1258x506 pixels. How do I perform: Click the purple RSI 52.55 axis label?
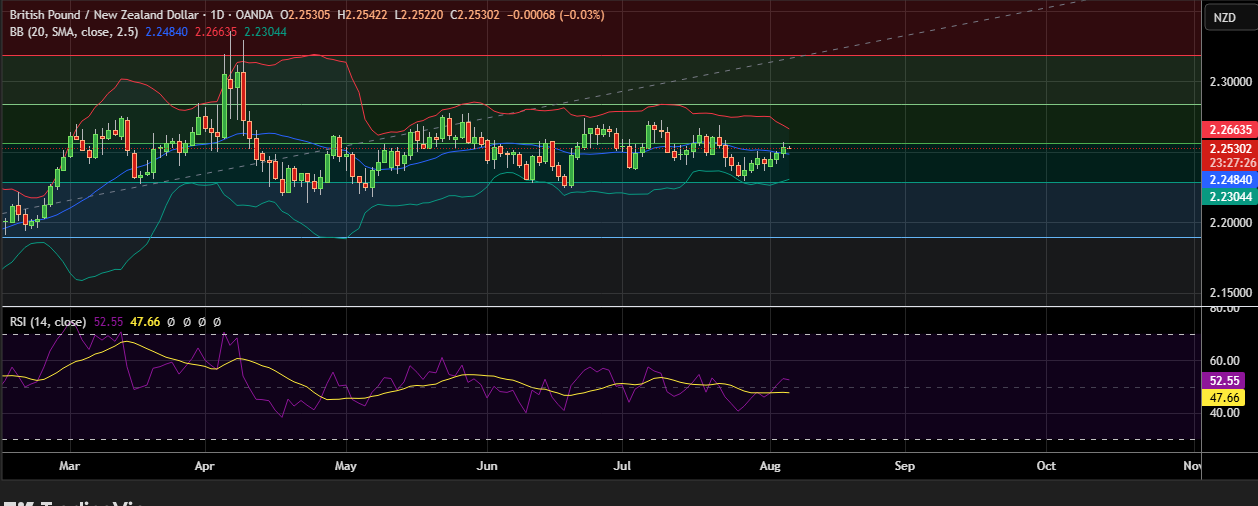(x=1226, y=381)
